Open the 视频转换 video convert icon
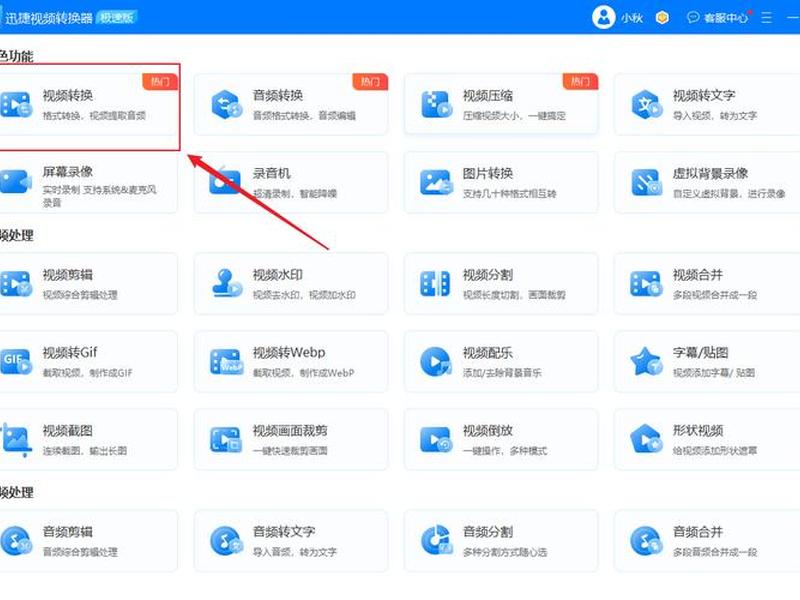This screenshot has width=800, height=600. pos(15,105)
